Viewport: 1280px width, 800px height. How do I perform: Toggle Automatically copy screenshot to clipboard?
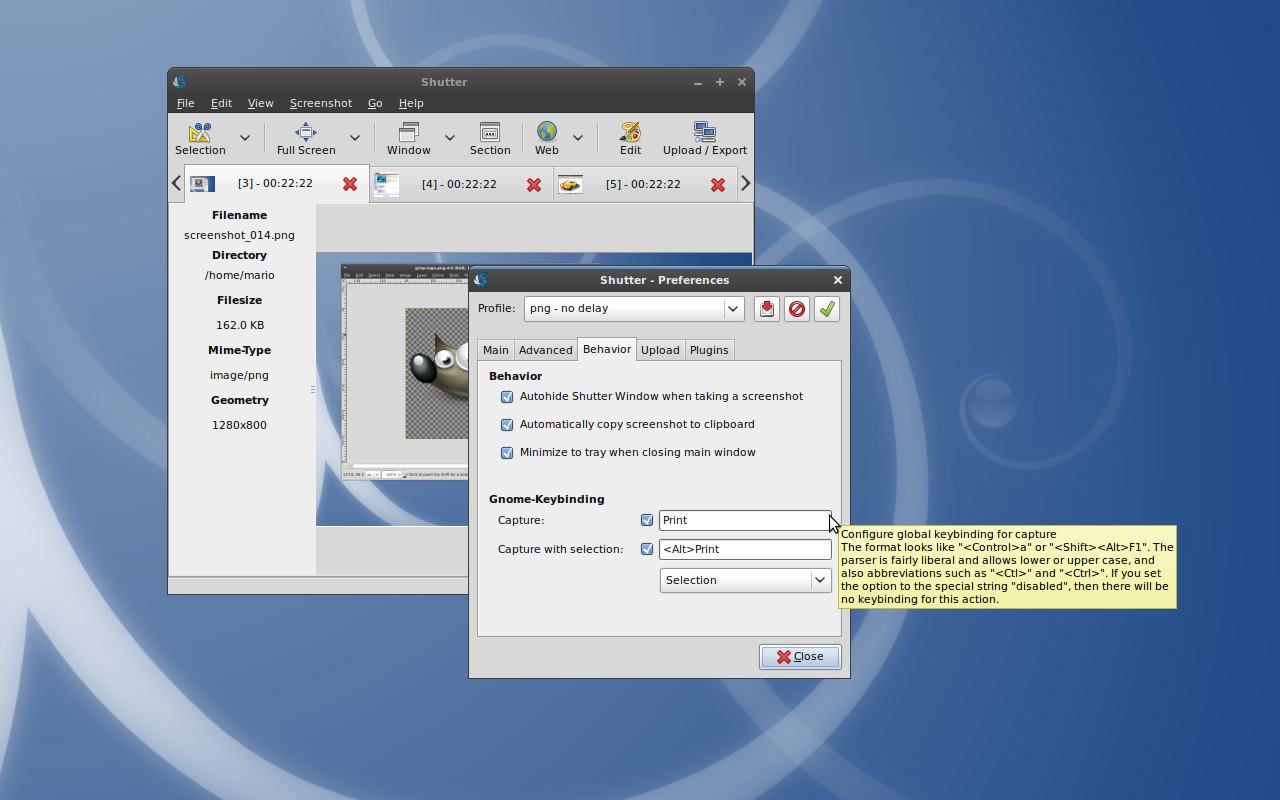point(507,425)
